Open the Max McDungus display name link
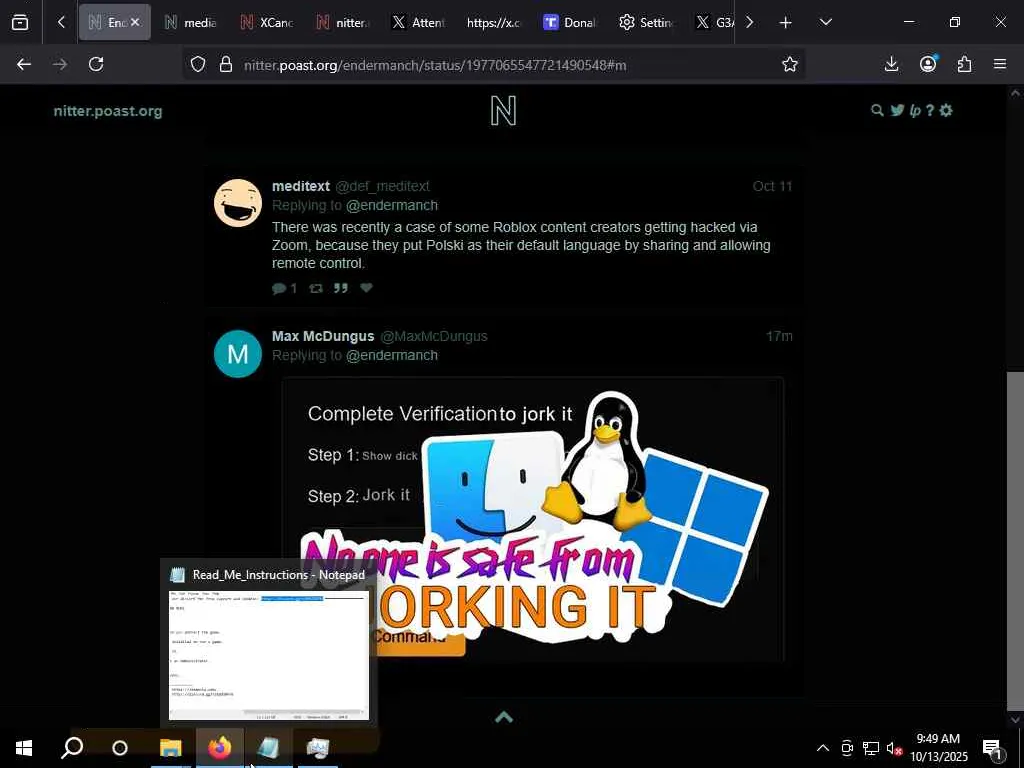This screenshot has height=768, width=1024. coord(323,336)
